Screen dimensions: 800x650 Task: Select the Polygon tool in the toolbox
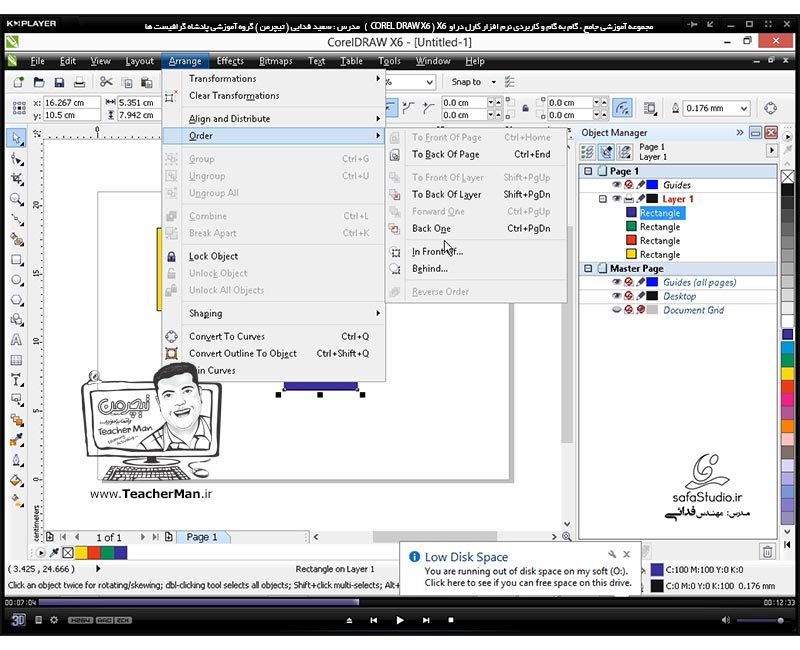pos(17,300)
